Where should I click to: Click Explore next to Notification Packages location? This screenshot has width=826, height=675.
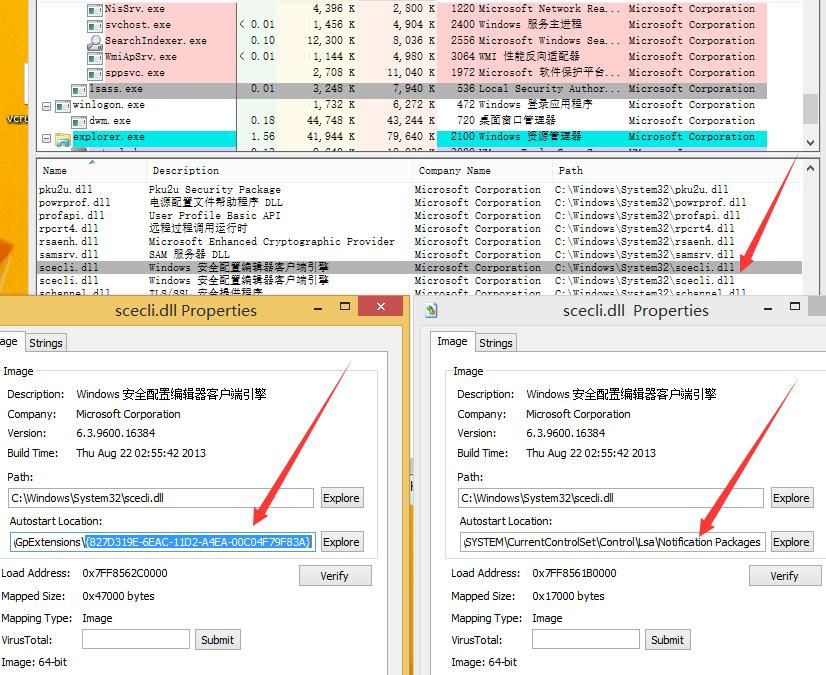pos(791,542)
